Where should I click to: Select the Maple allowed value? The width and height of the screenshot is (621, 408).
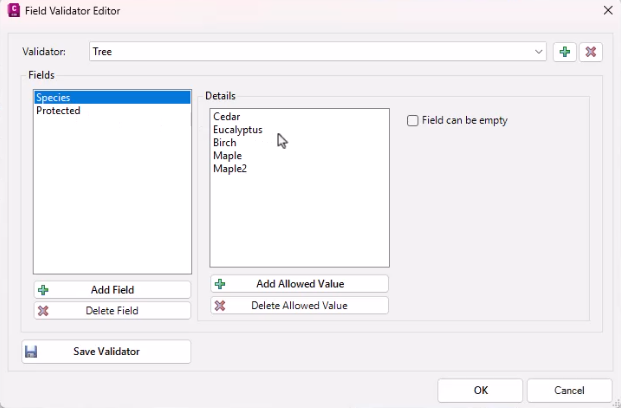227,156
